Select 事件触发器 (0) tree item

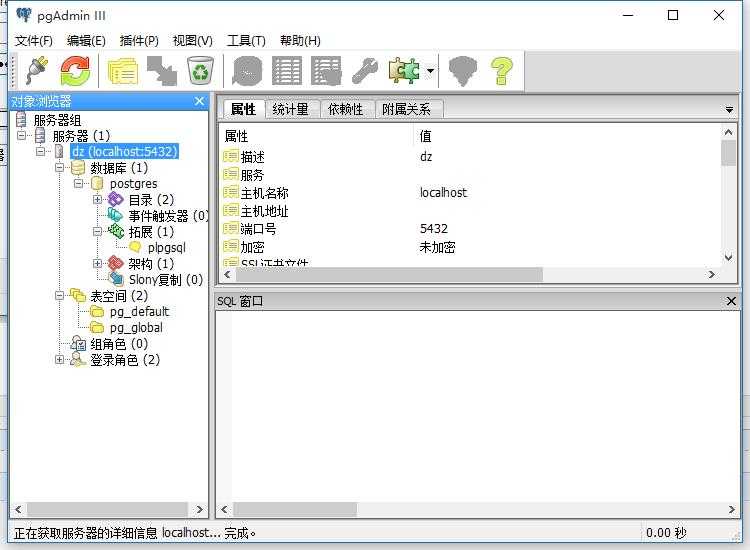tap(168, 216)
